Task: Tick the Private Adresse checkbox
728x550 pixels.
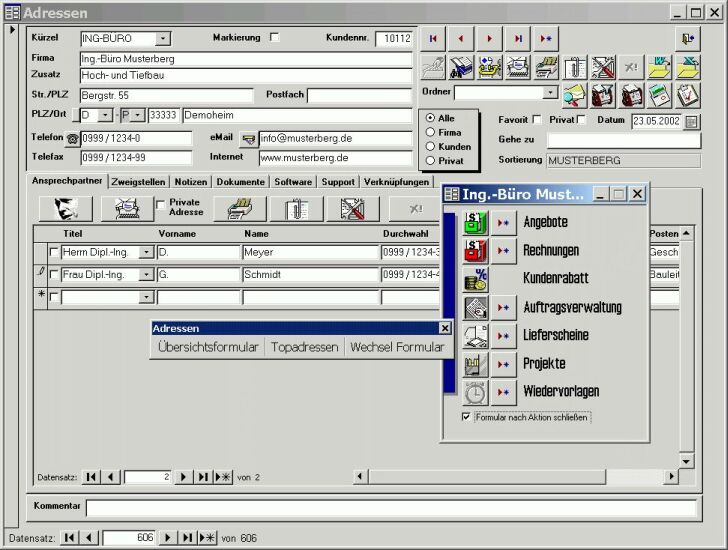Action: 160,204
